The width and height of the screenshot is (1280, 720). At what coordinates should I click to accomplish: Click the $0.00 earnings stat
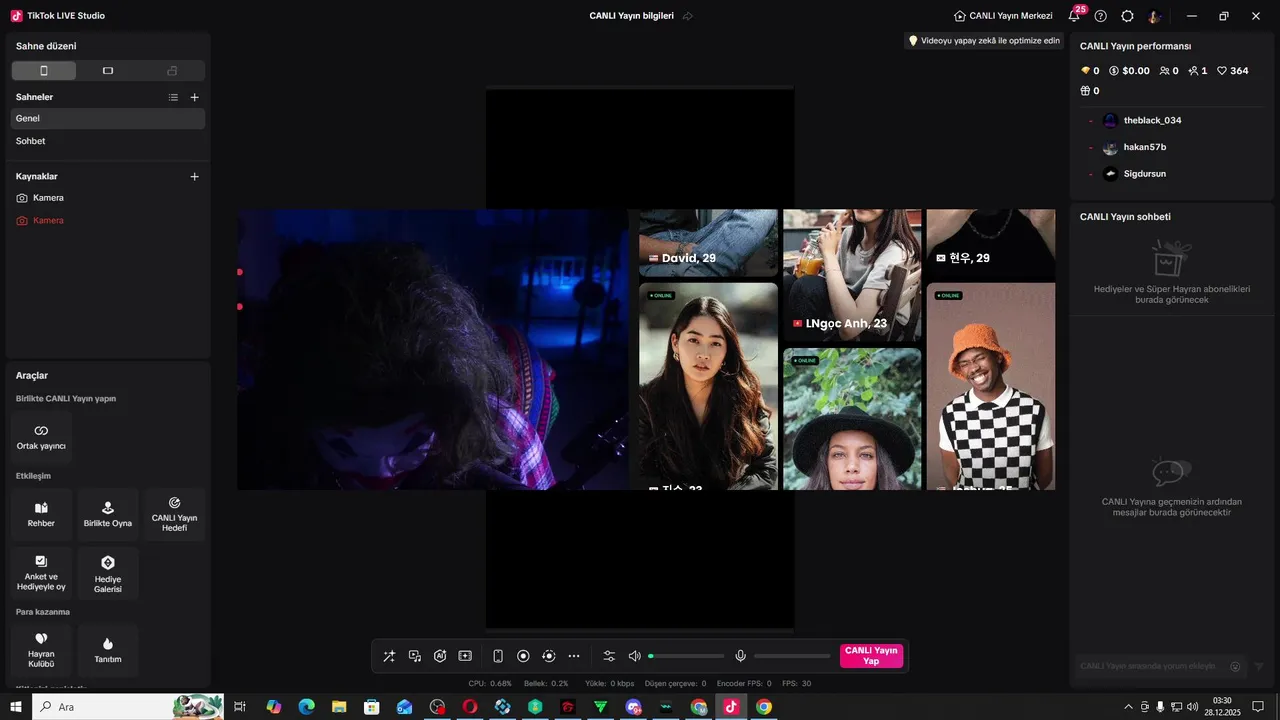[1129, 71]
